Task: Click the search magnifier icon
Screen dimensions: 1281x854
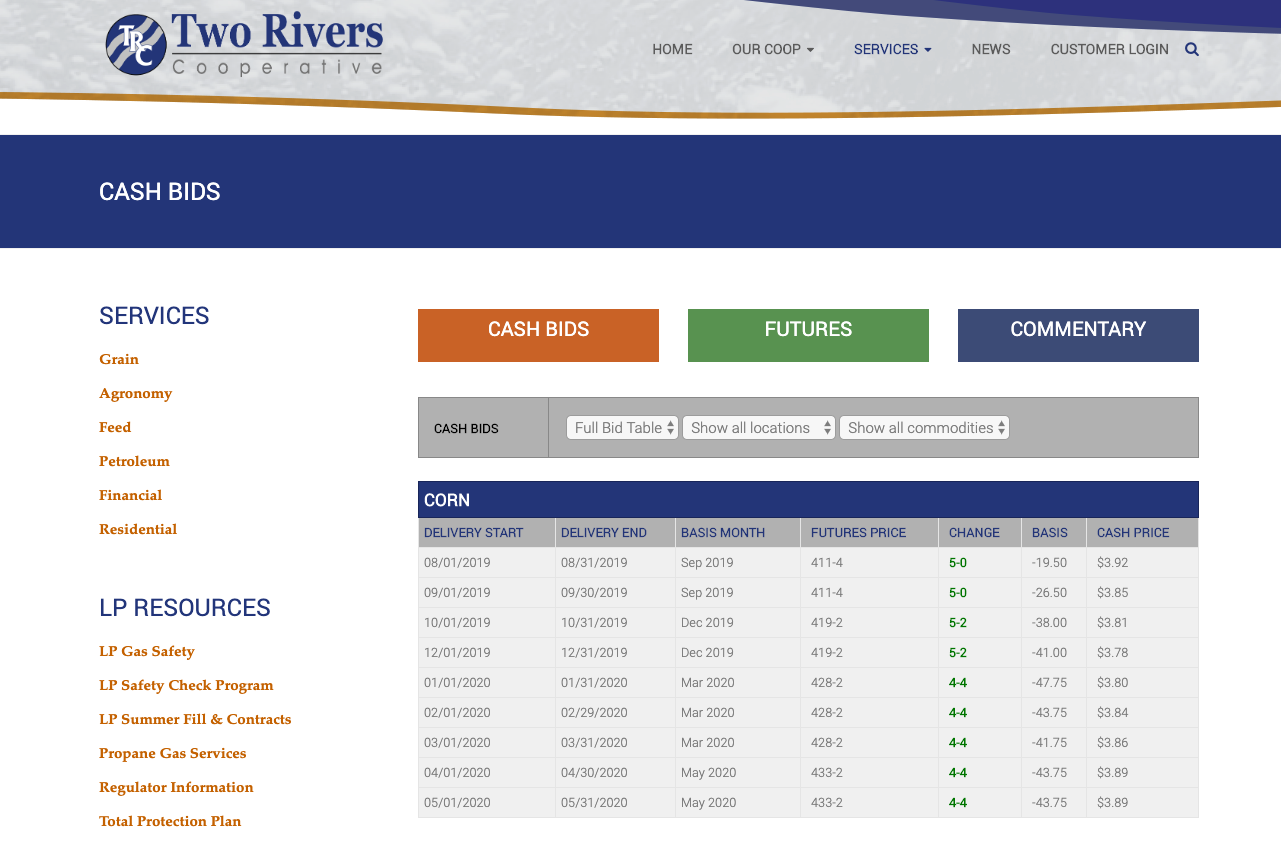Action: [1192, 49]
